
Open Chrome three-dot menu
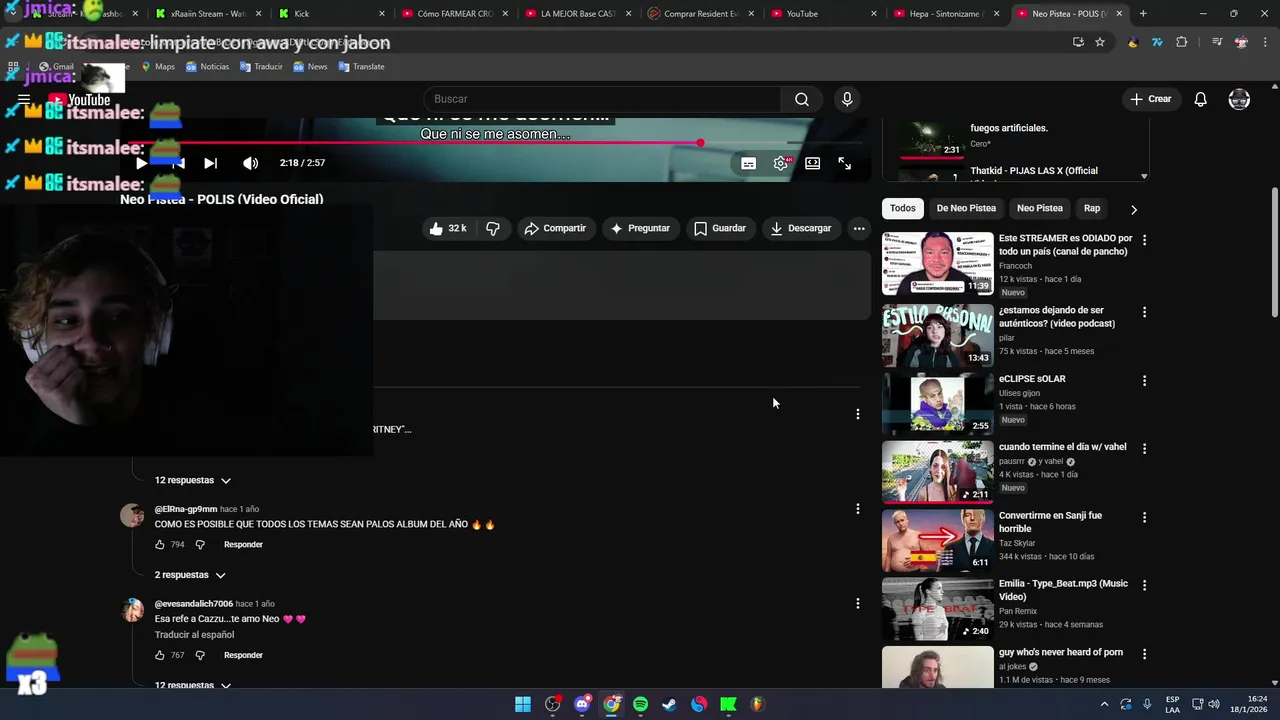pos(1265,42)
